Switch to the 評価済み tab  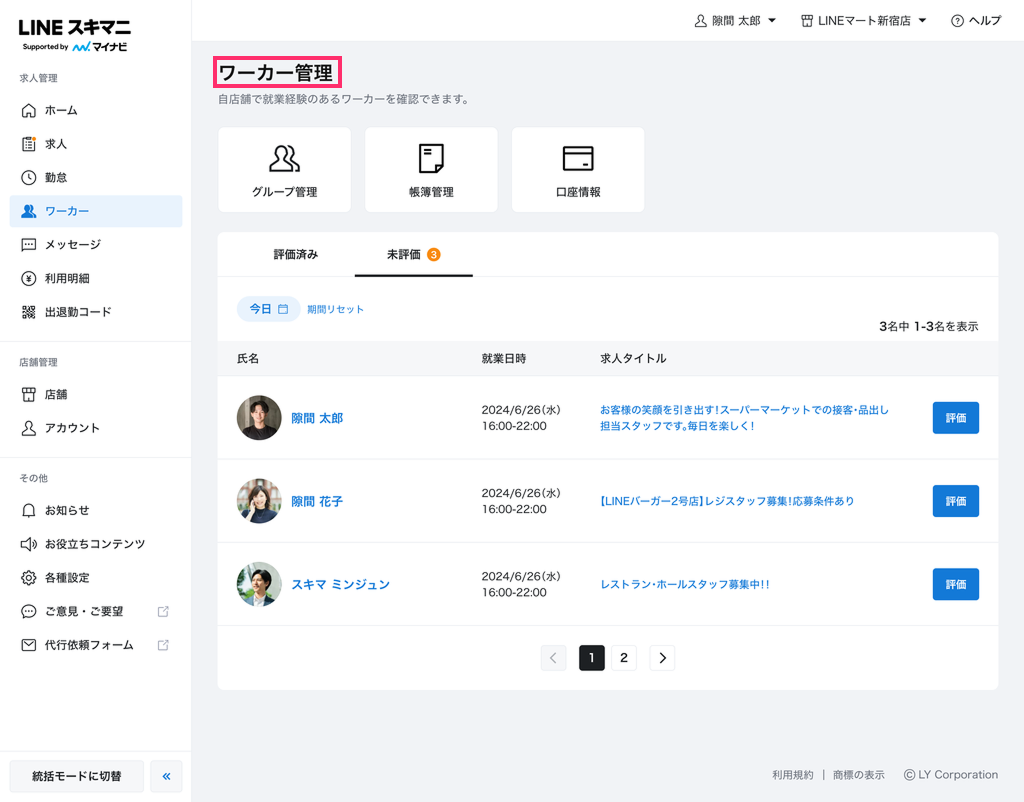click(296, 255)
